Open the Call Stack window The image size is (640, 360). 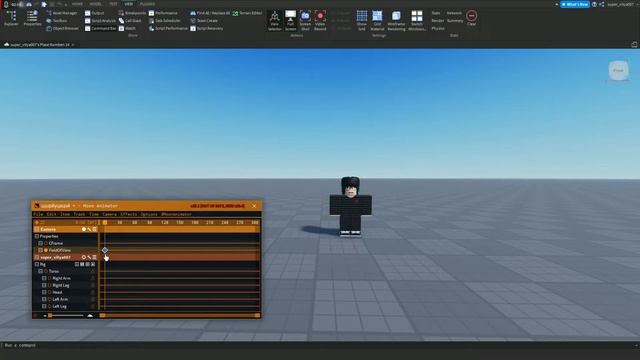tap(130, 20)
